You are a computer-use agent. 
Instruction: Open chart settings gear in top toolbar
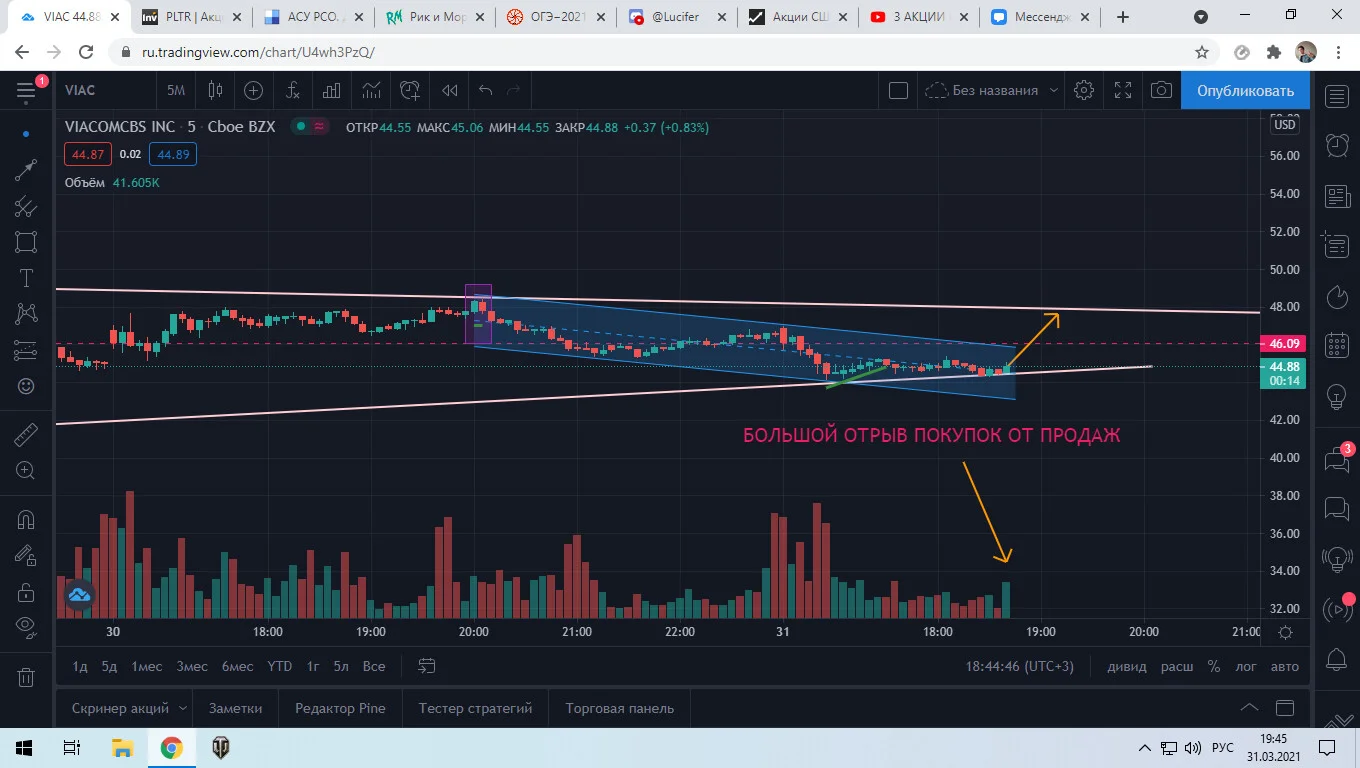point(1084,90)
